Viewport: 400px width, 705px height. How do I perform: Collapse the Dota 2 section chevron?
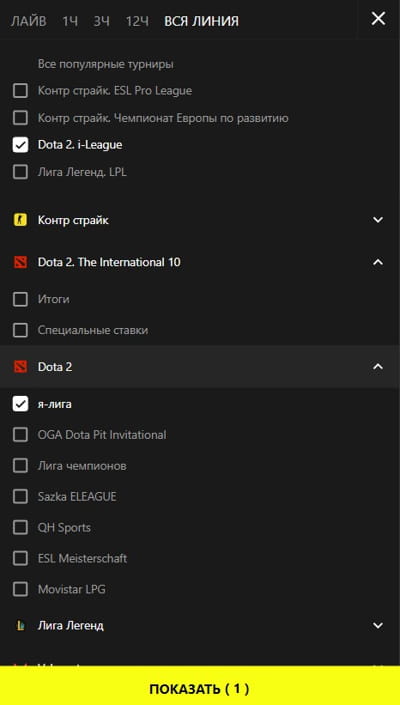point(378,367)
